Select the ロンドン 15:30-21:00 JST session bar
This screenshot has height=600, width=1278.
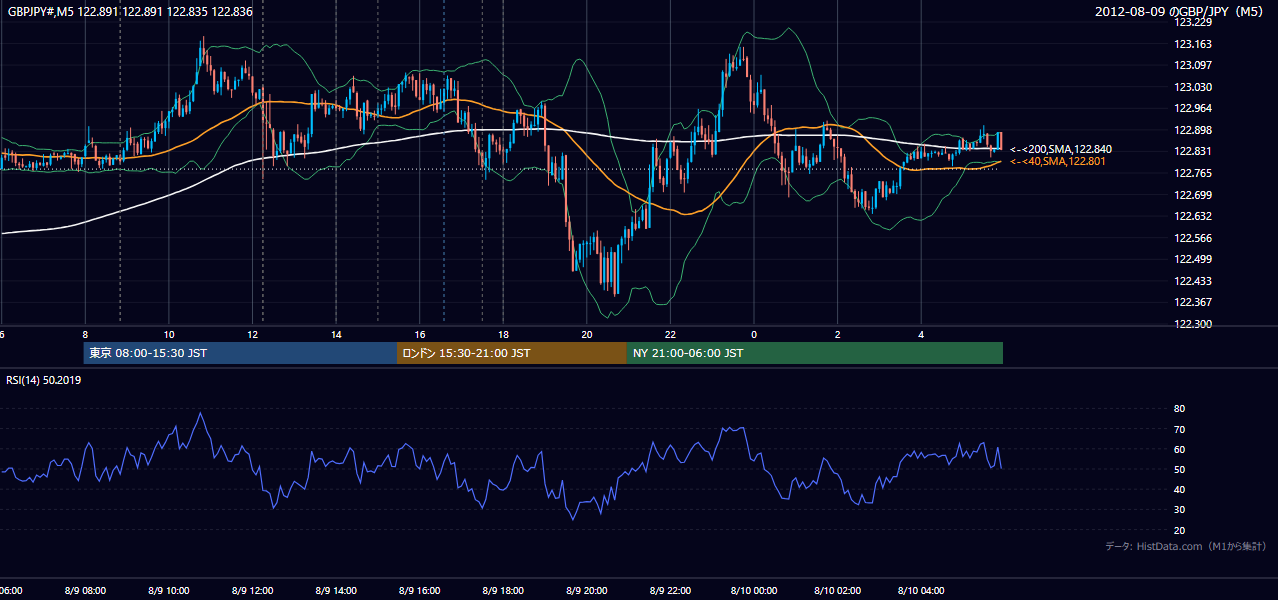512,353
